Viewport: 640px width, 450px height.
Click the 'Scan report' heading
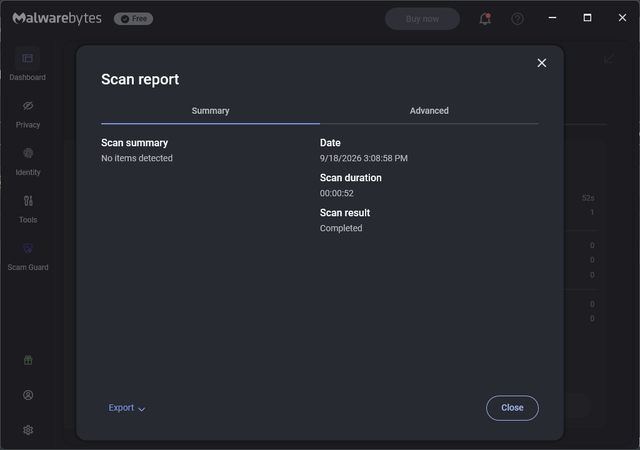140,79
